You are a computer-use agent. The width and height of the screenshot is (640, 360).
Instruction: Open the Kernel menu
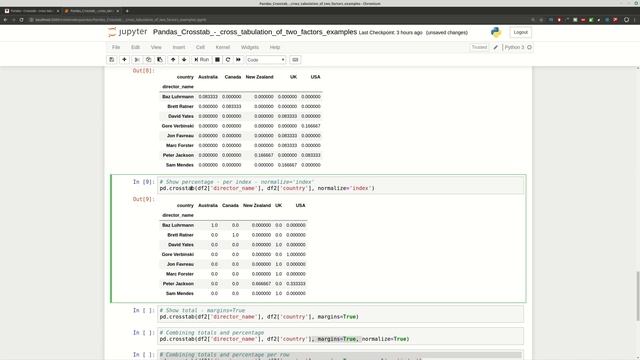[222, 47]
